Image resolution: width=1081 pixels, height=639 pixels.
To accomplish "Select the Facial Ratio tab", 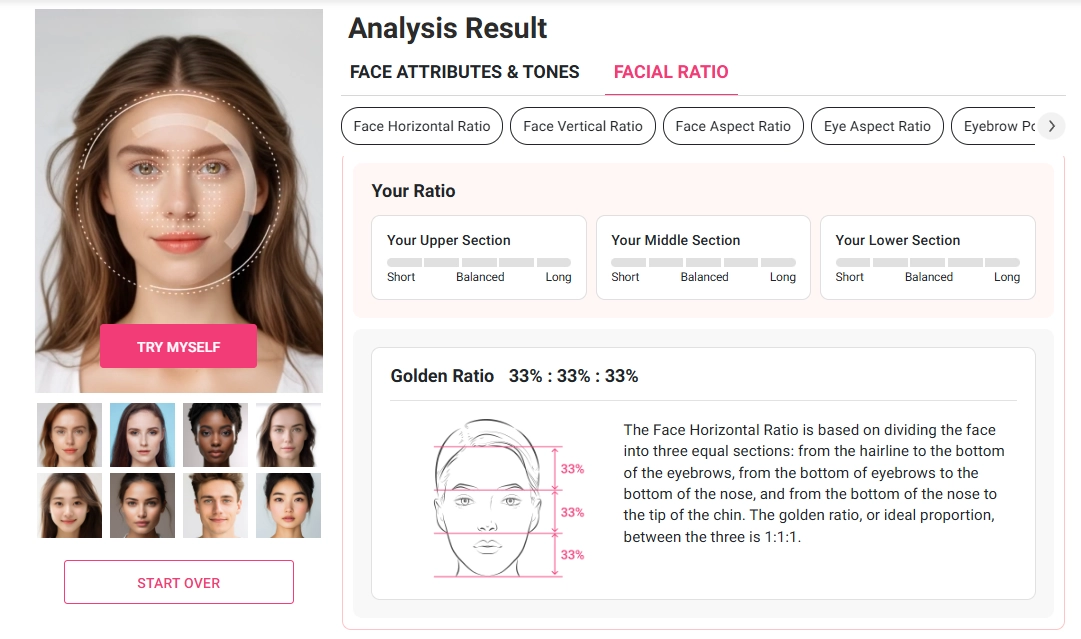I will click(671, 72).
